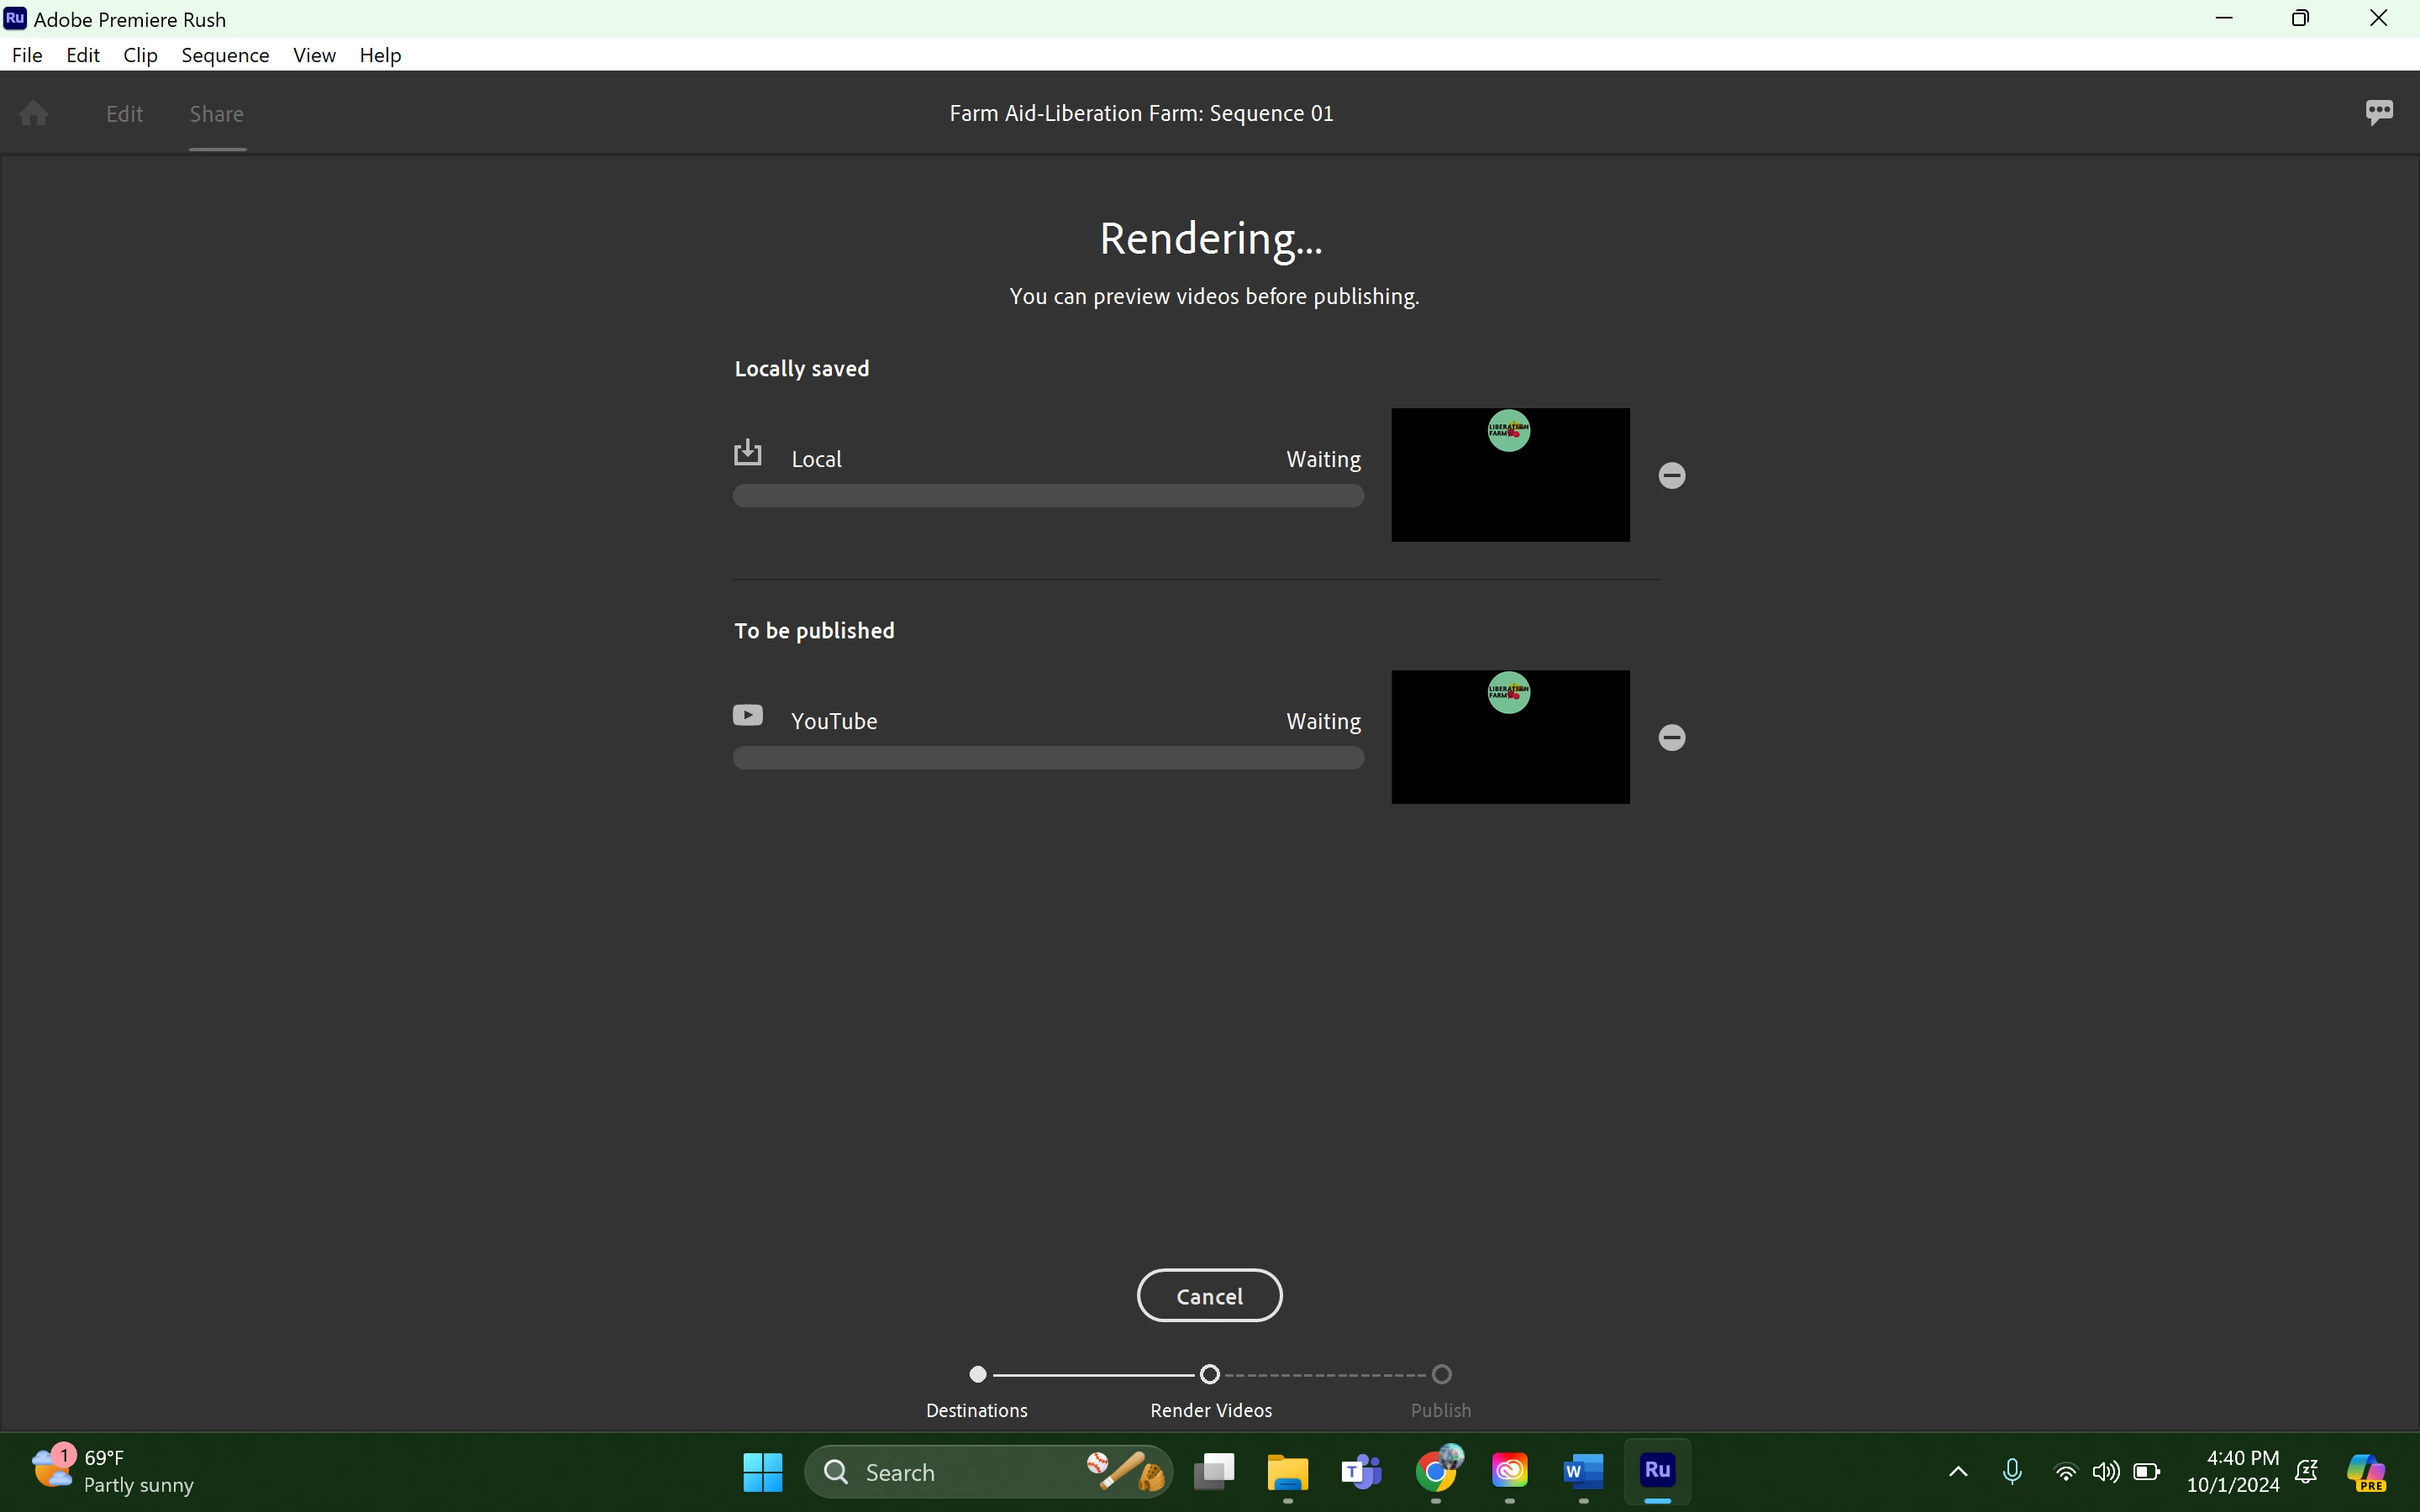The height and width of the screenshot is (1512, 2420).
Task: Show hidden tray icons chevron
Action: [x=1958, y=1471]
